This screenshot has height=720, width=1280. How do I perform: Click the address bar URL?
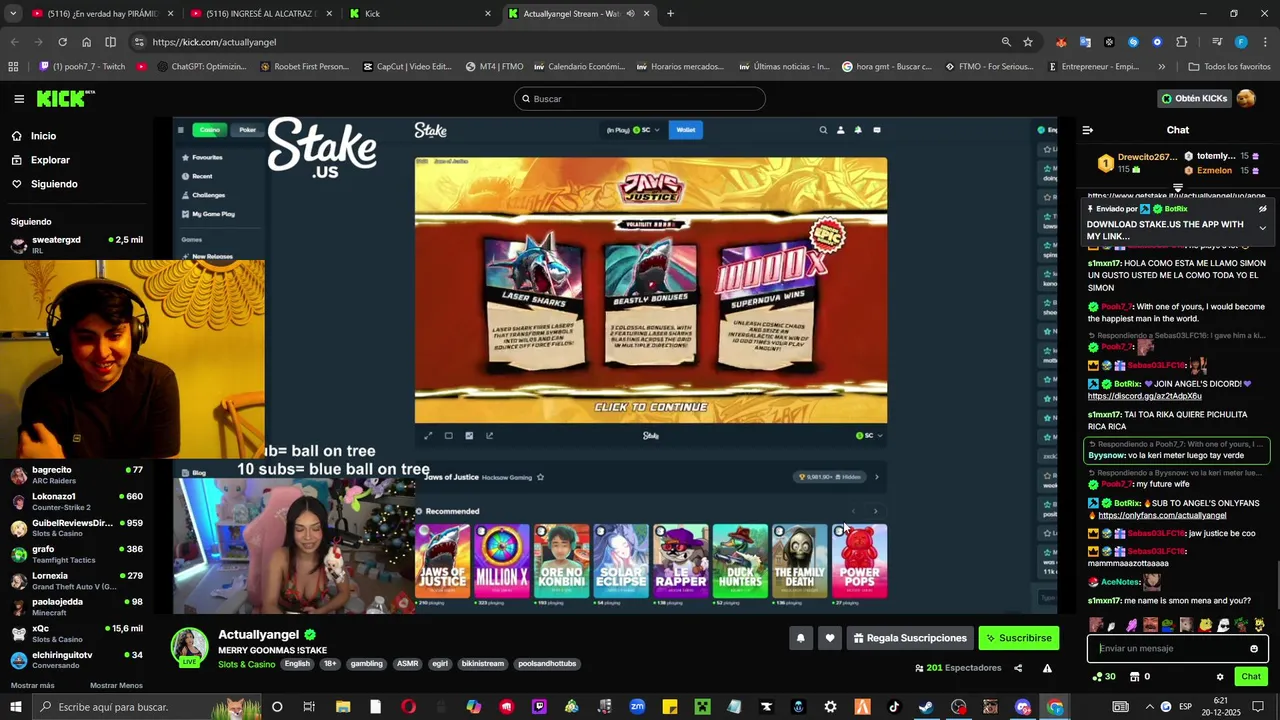click(x=214, y=42)
